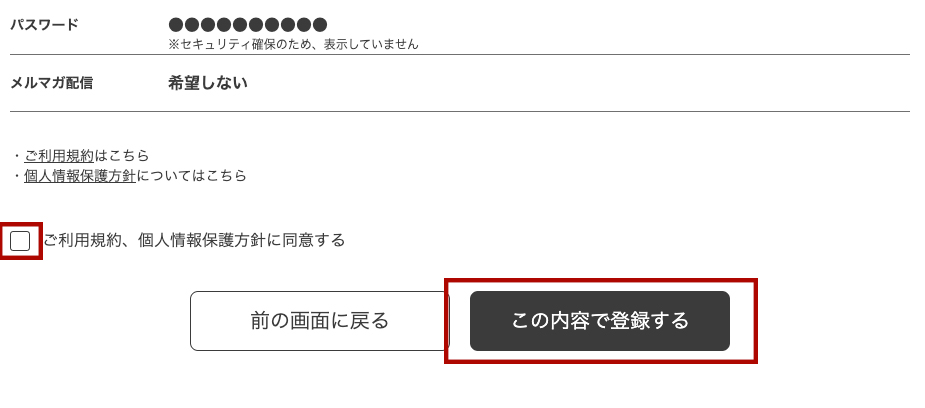Click the bullet before 個人情報保護方針 link

point(17,176)
